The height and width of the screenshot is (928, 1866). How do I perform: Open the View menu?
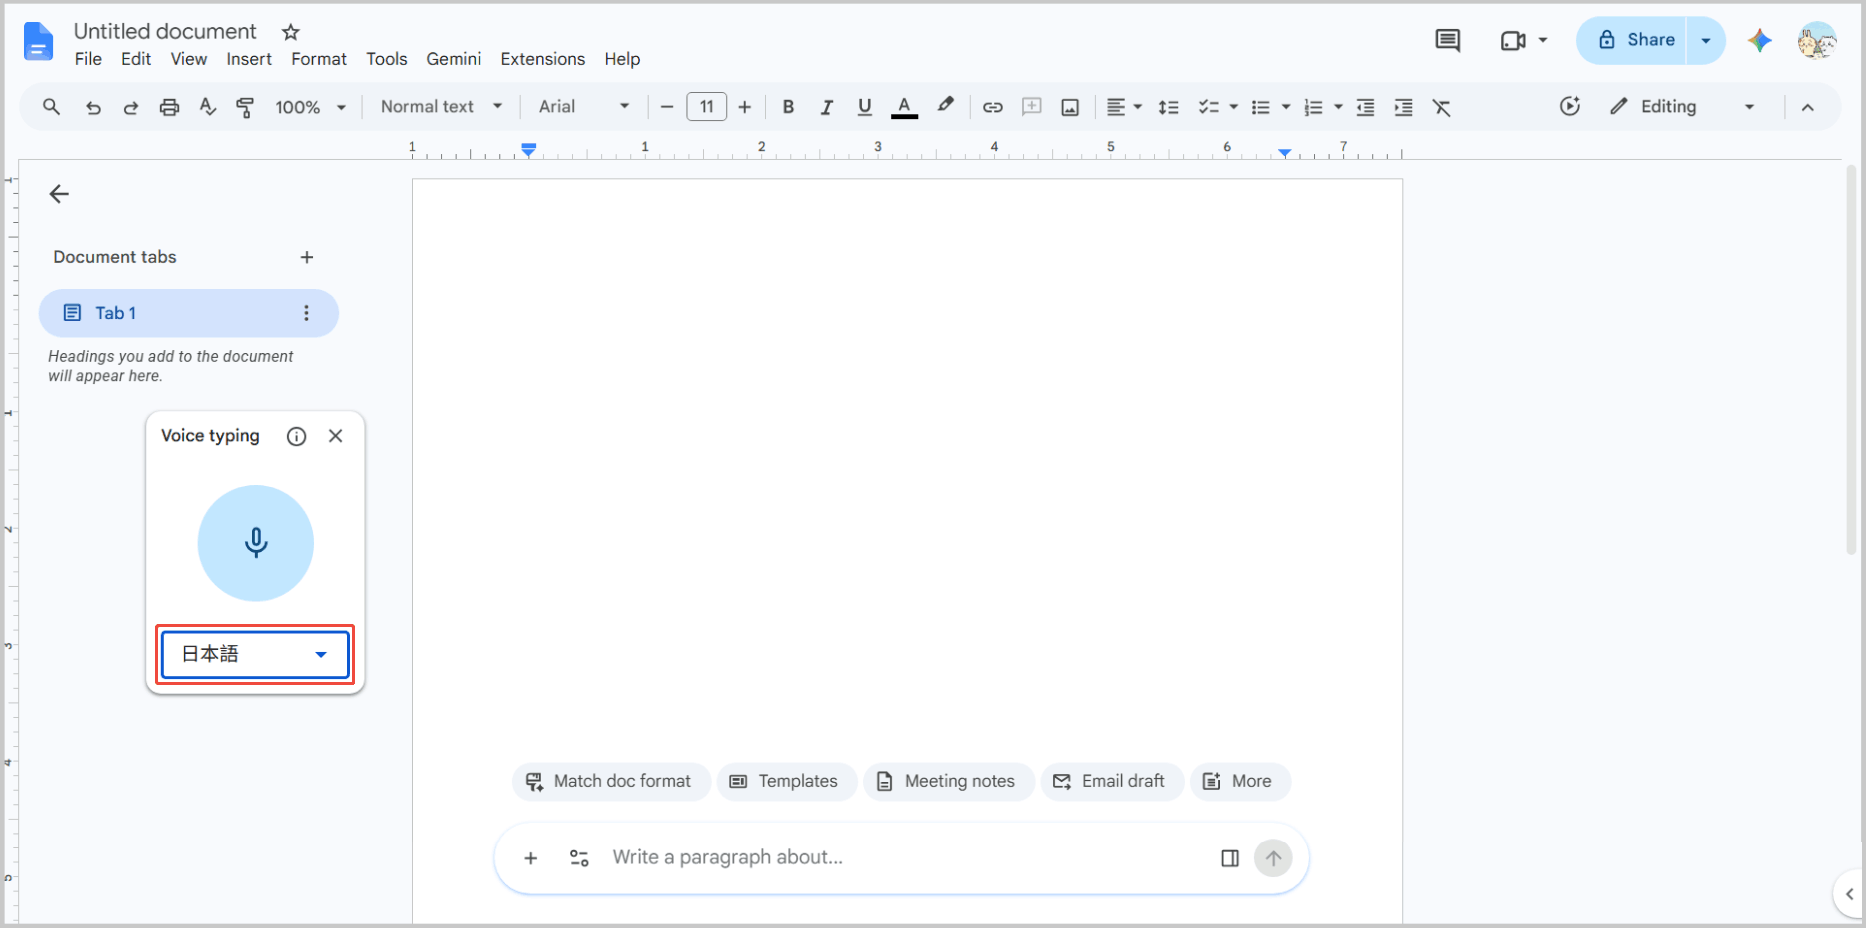coord(188,59)
